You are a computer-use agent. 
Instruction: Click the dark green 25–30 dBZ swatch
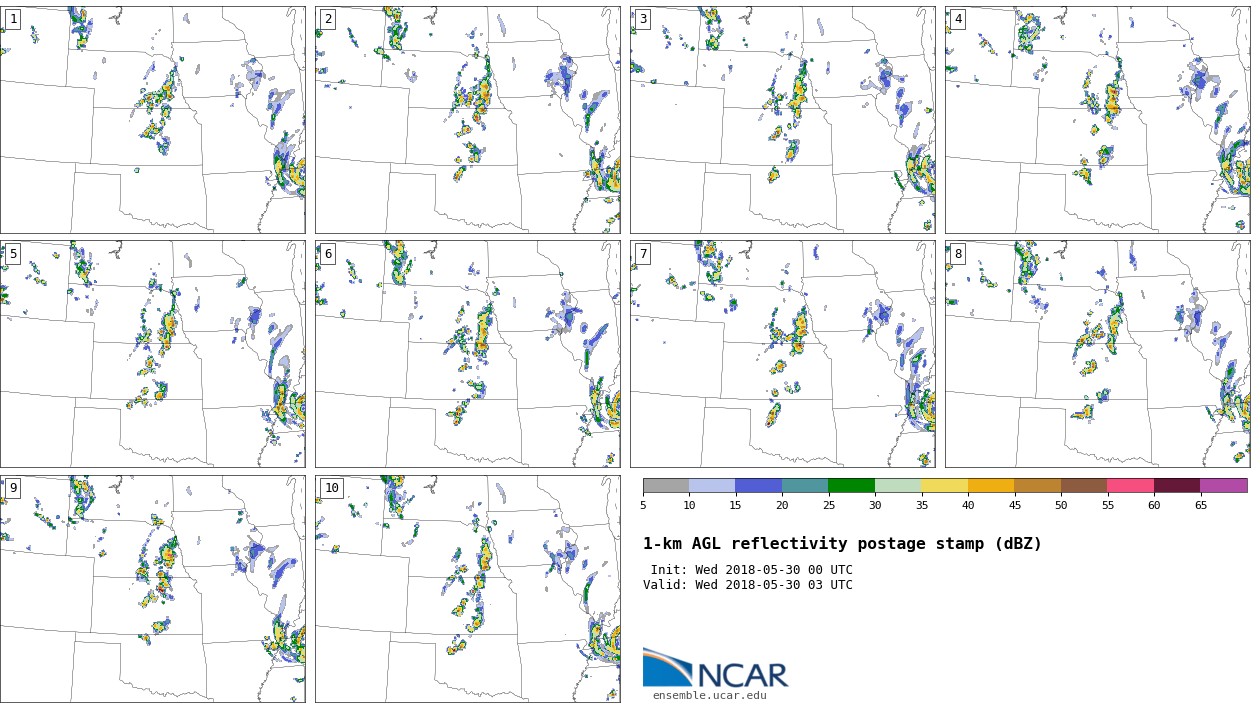tap(851, 485)
